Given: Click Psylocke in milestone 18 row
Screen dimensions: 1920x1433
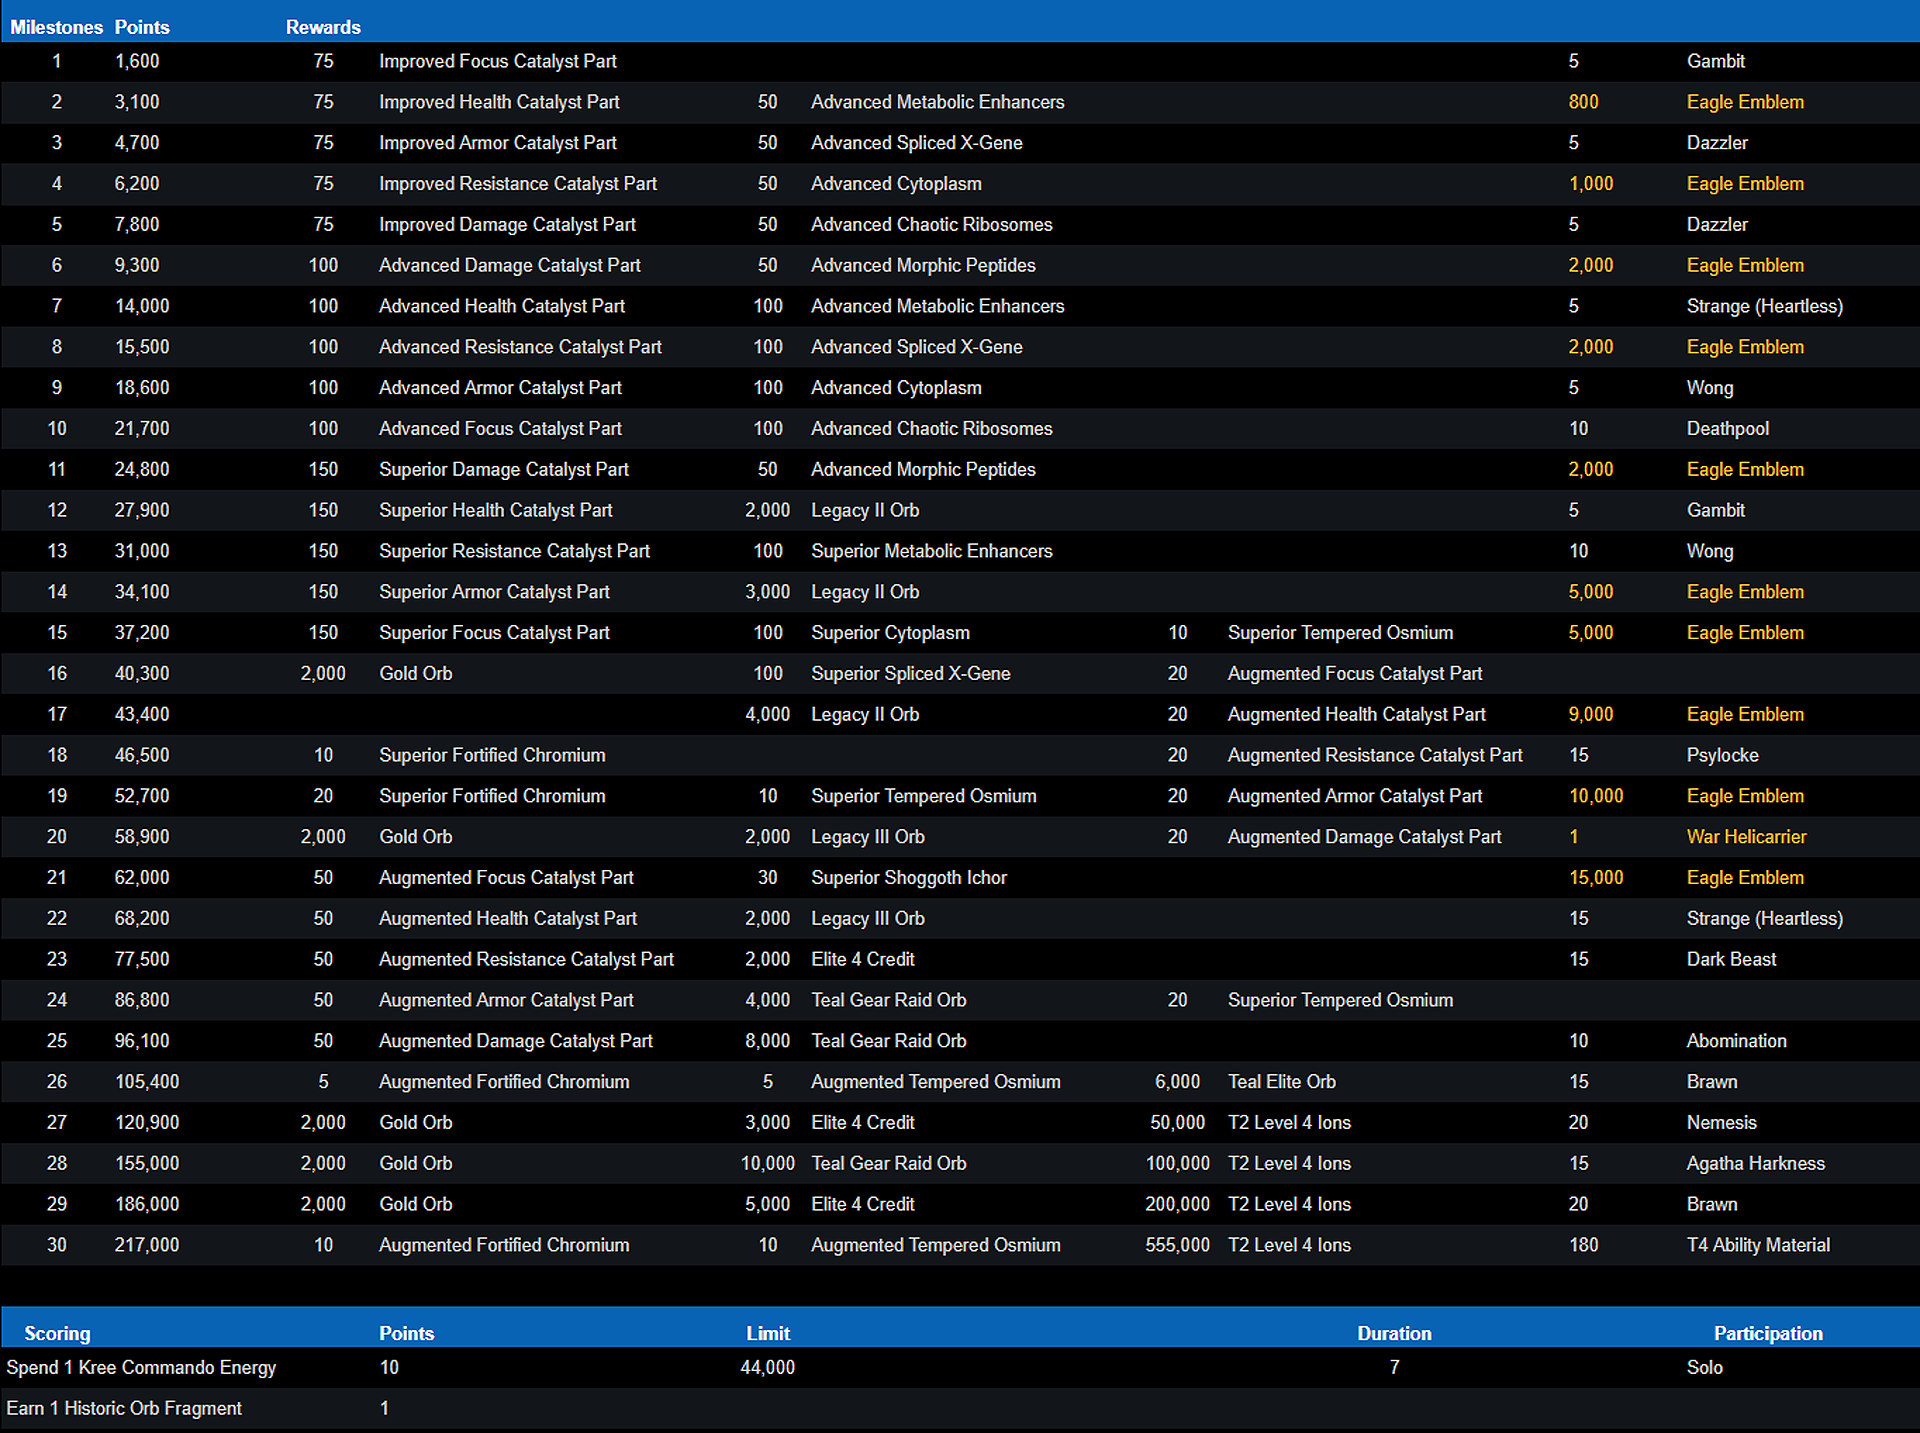Looking at the screenshot, I should click(1722, 755).
